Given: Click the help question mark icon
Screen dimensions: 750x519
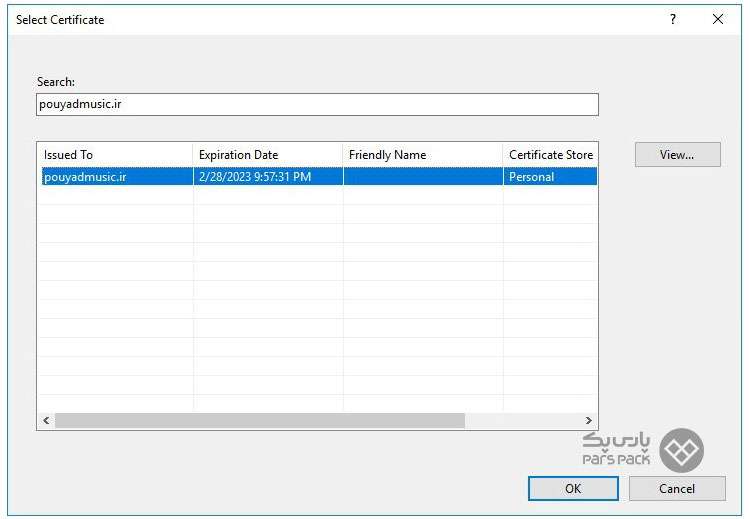Looking at the screenshot, I should (673, 19).
